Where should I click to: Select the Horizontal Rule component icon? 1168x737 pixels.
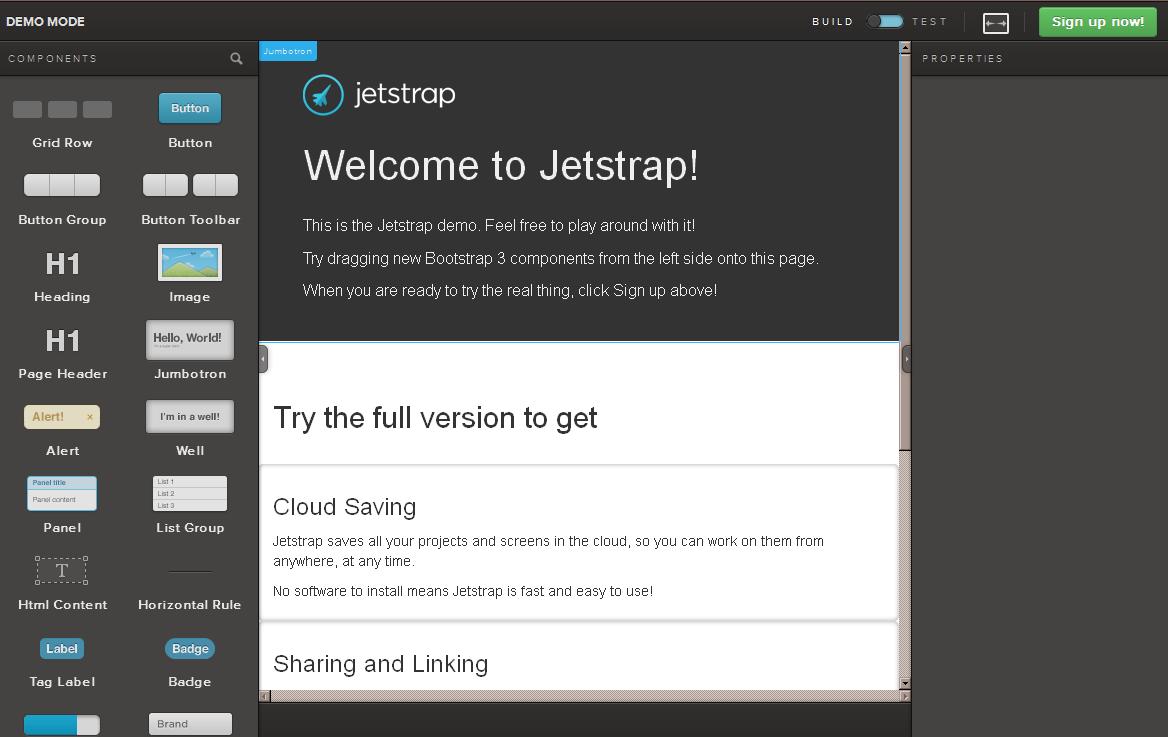point(190,572)
